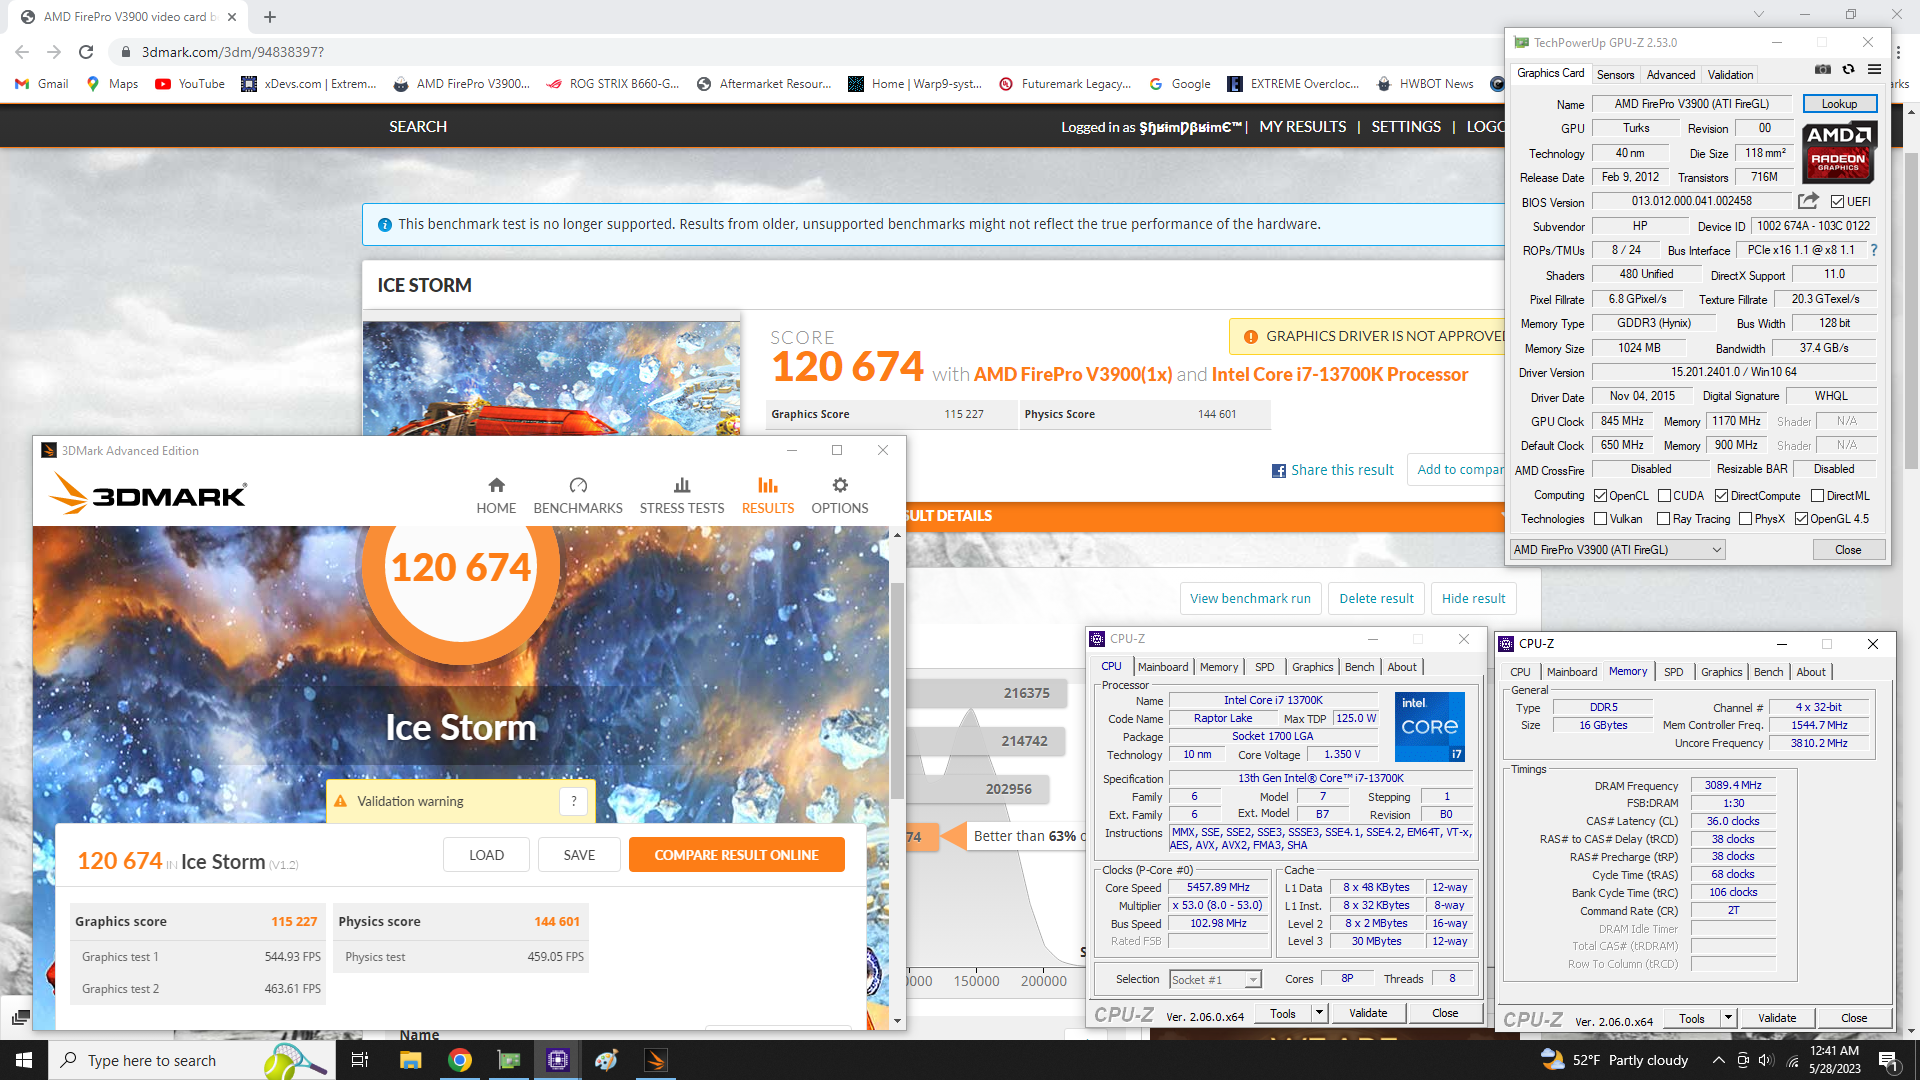Go back in the Chrome browser
The height and width of the screenshot is (1080, 1920).
pyautogui.click(x=22, y=52)
